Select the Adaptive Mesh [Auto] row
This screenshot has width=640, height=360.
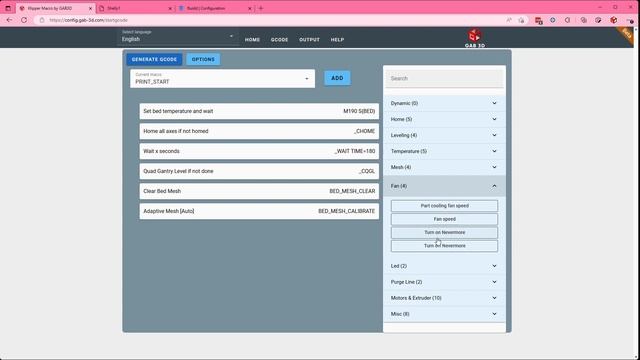[259, 211]
